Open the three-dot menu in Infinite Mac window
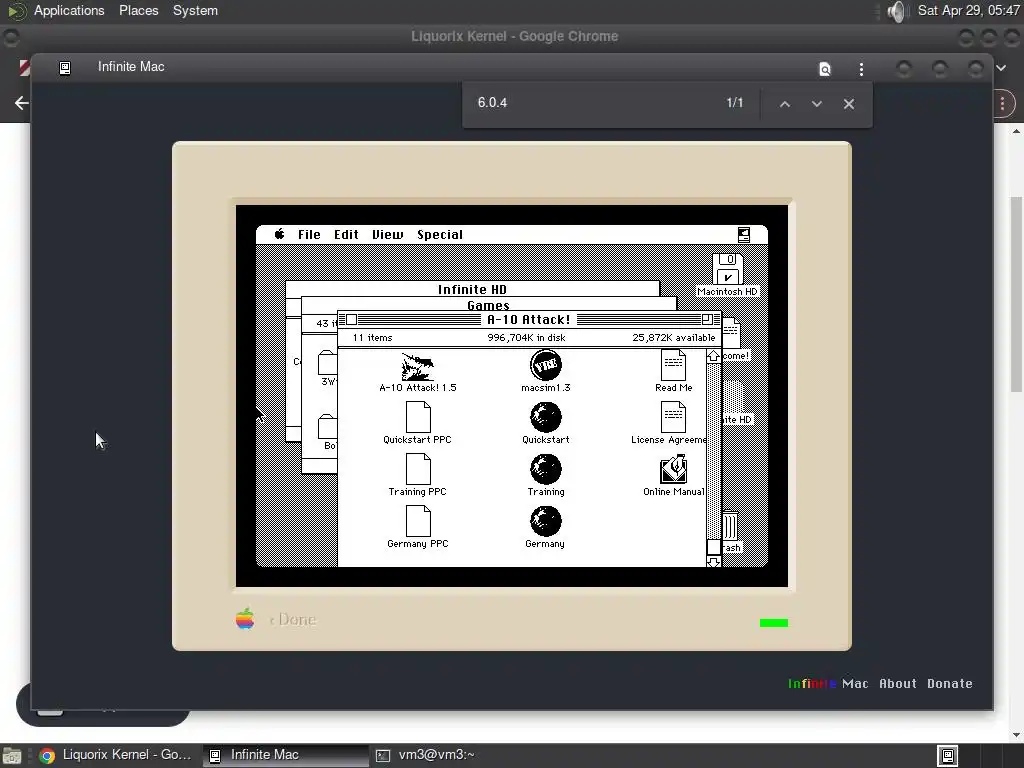This screenshot has height=768, width=1024. click(861, 69)
